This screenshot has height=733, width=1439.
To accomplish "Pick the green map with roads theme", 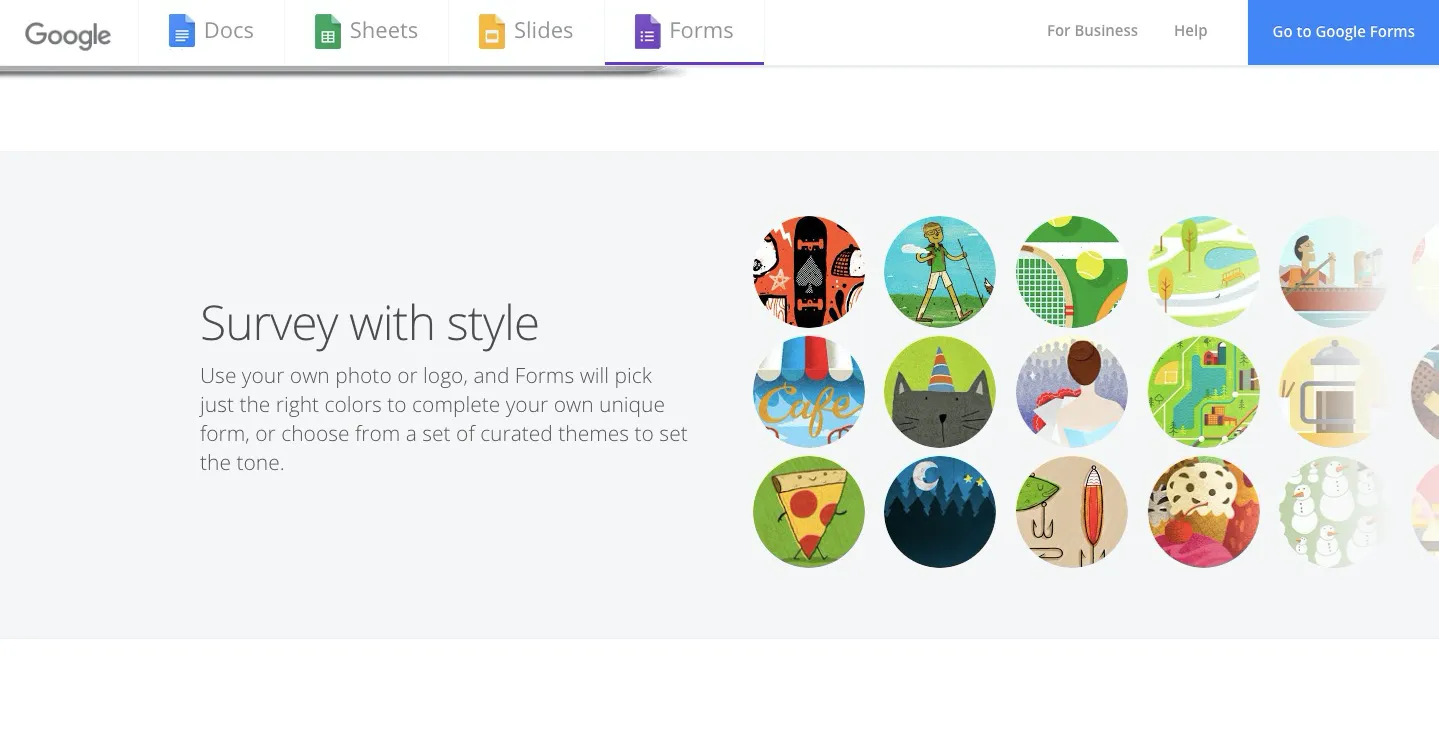I will (1204, 392).
